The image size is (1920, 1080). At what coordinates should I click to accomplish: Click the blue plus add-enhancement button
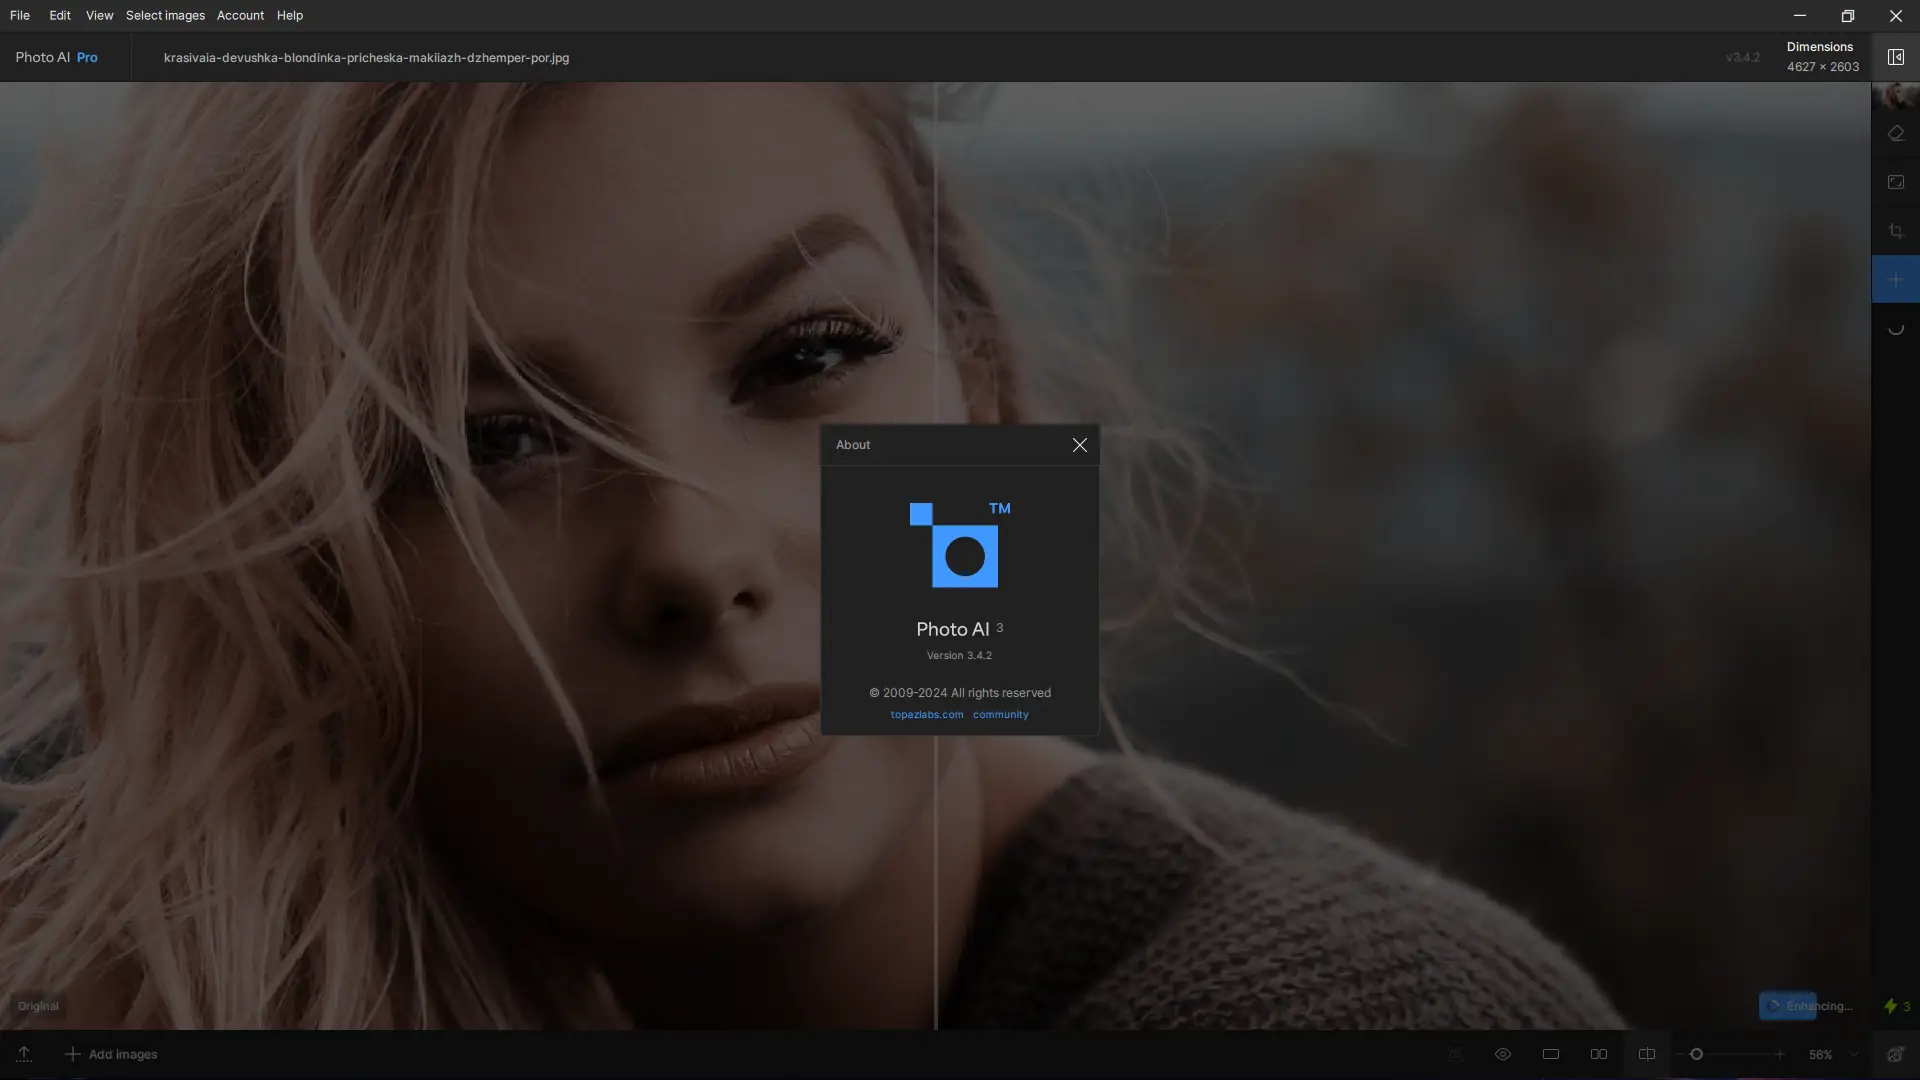1895,280
